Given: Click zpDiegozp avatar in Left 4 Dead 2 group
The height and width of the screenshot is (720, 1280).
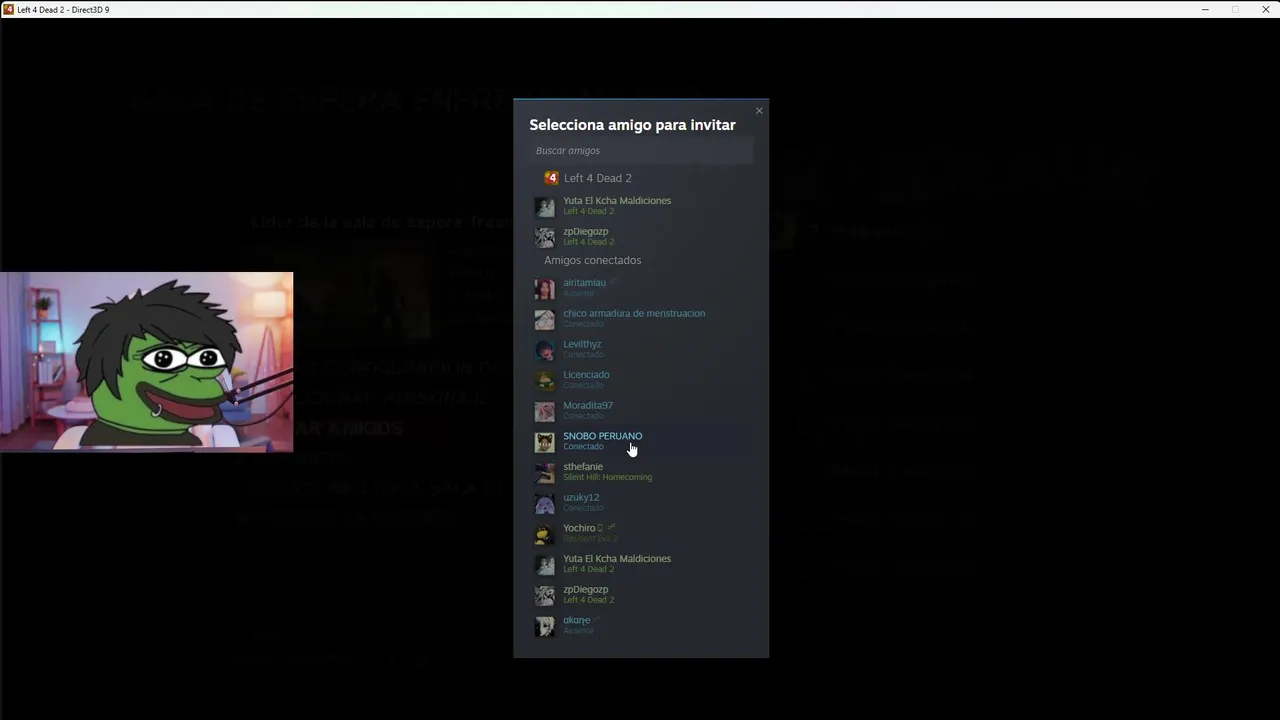Looking at the screenshot, I should pos(544,237).
